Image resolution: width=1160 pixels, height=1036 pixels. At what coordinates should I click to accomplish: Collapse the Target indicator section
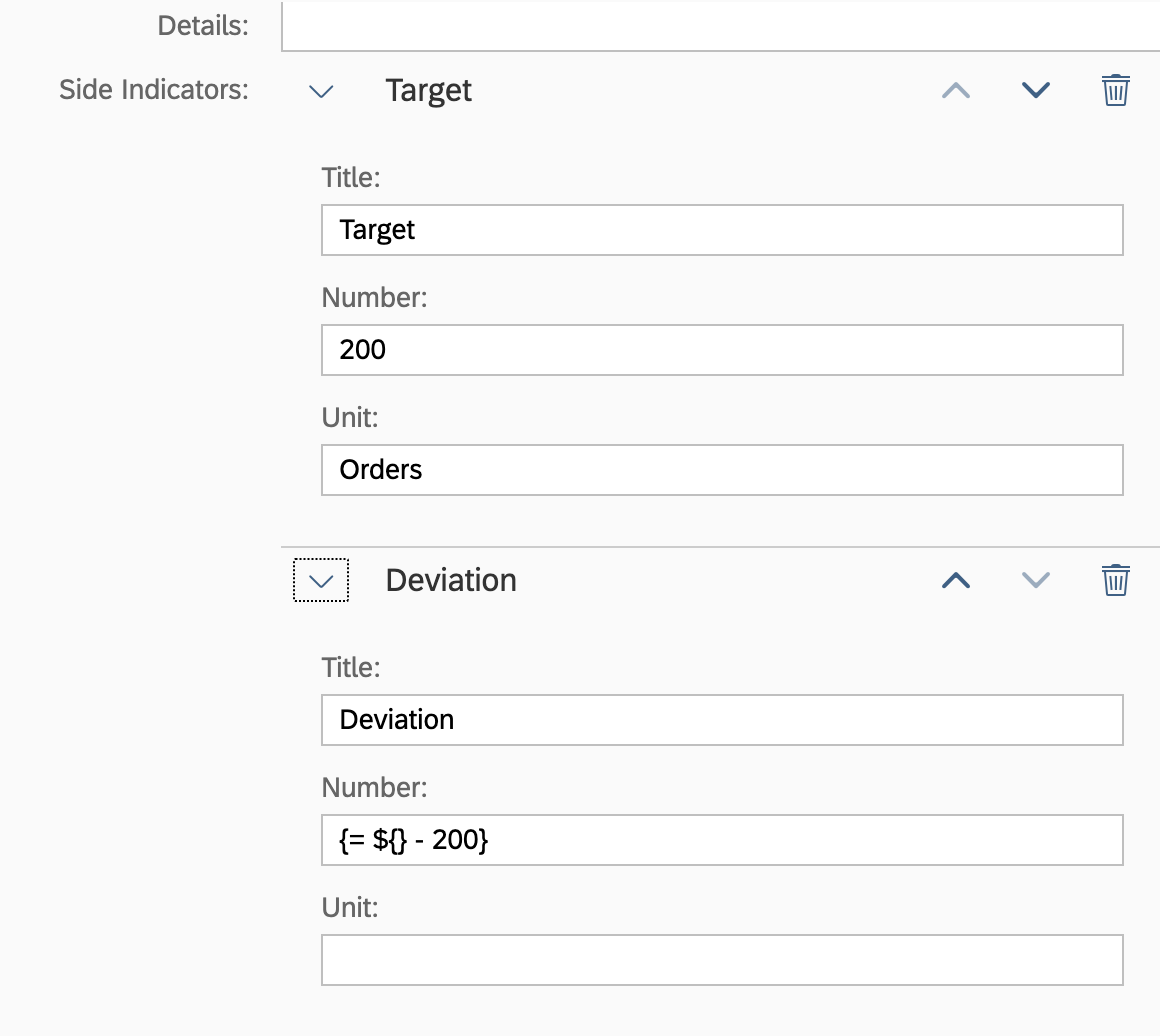coord(320,90)
